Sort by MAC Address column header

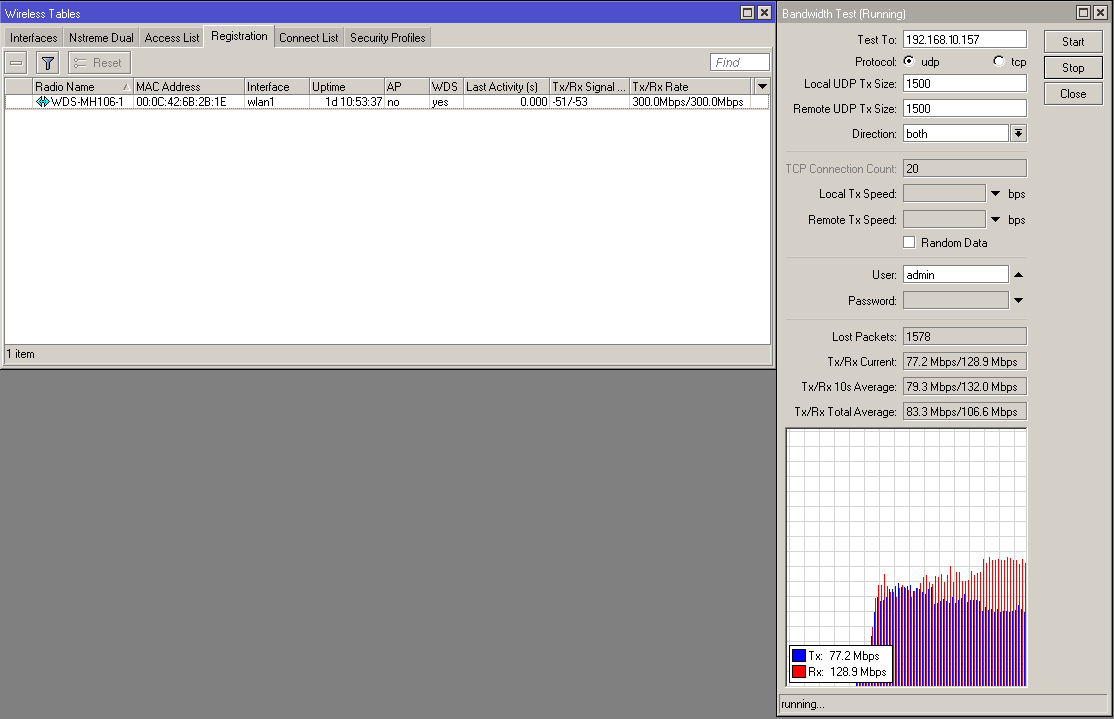click(188, 87)
